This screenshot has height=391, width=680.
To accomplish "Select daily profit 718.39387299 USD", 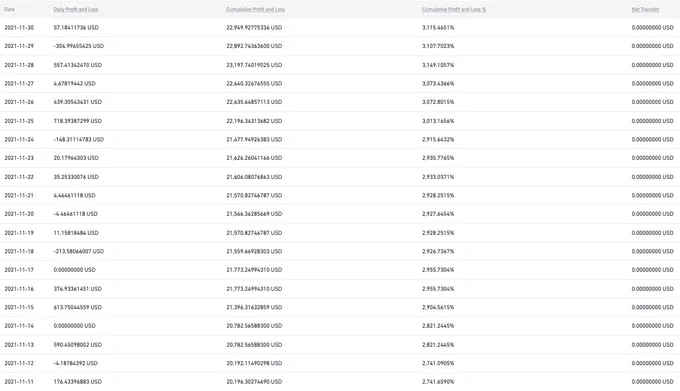I will (78, 121).
